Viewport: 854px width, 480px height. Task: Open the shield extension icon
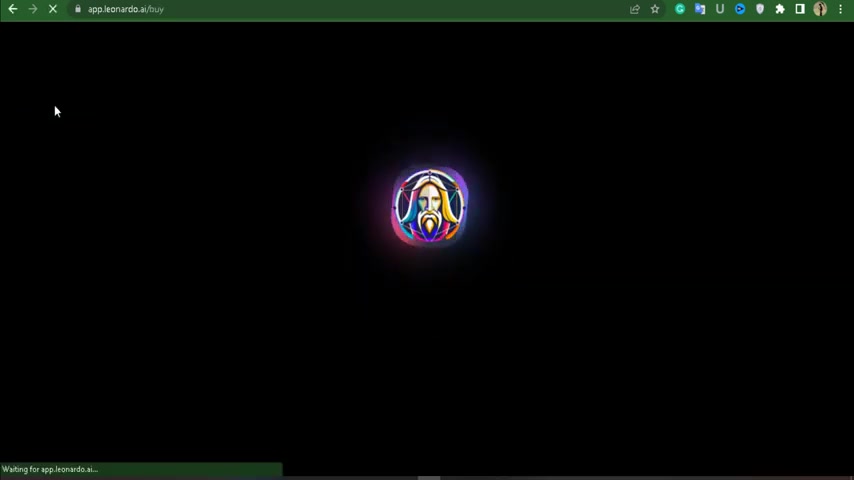click(x=760, y=9)
